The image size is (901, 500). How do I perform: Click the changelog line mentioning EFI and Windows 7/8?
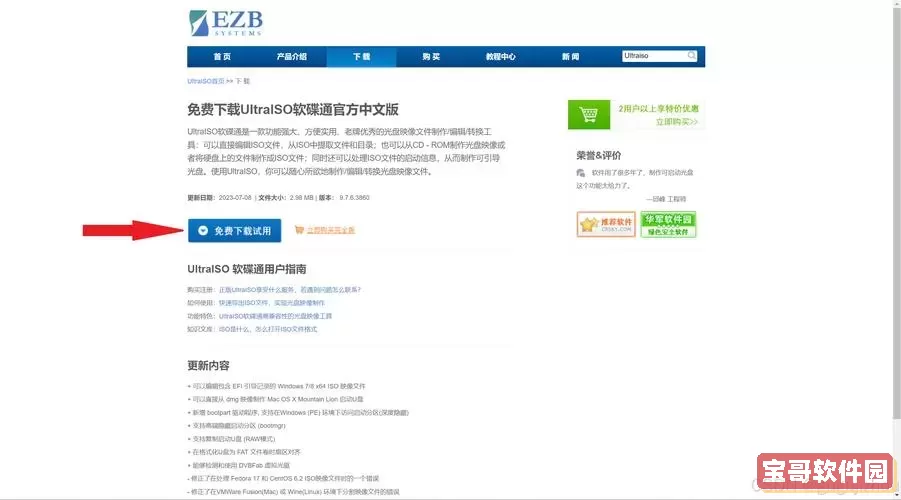click(276, 386)
